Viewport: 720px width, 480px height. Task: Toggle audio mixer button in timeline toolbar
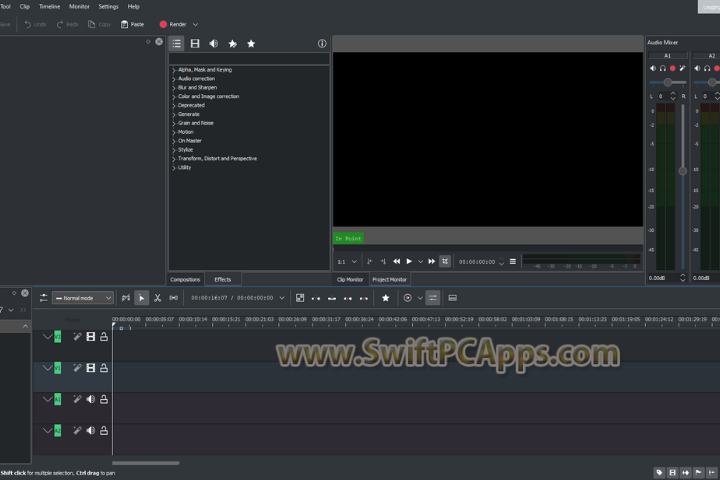[433, 298]
